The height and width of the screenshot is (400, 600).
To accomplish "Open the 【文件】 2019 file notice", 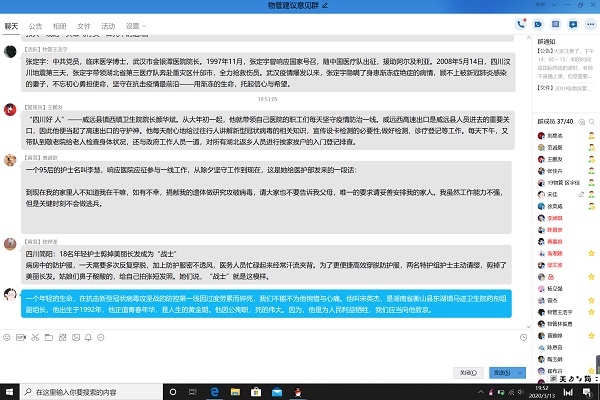I will pyautogui.click(x=564, y=88).
